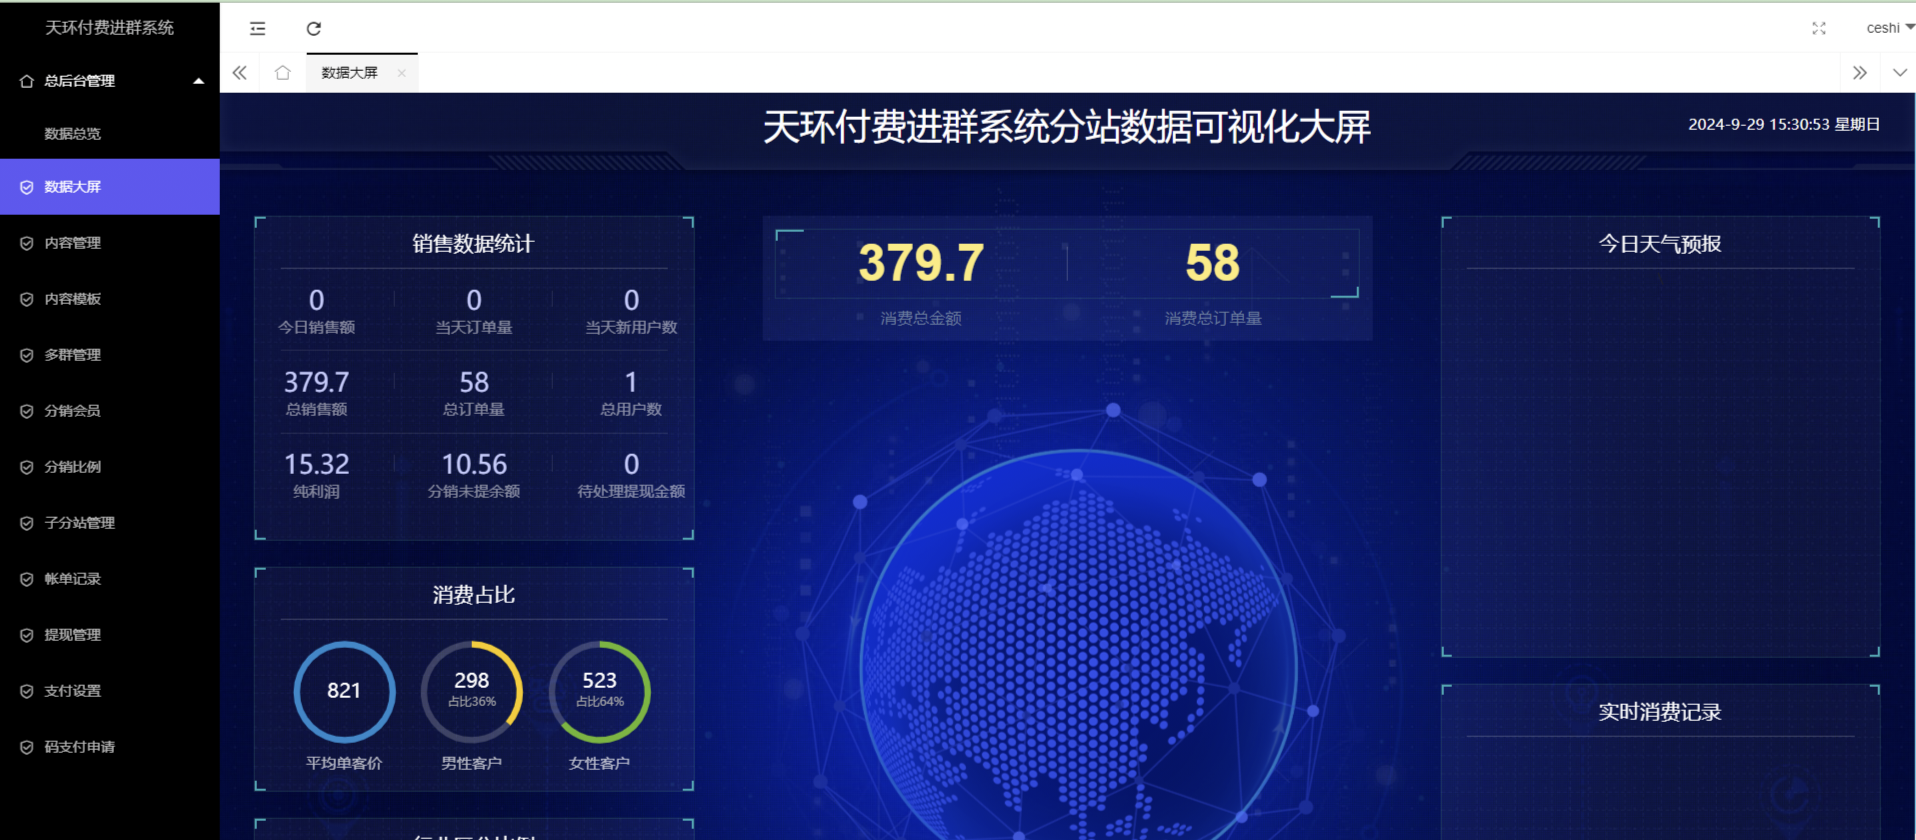Open 提现管理 sidebar item
1916x840 pixels.
click(110, 635)
